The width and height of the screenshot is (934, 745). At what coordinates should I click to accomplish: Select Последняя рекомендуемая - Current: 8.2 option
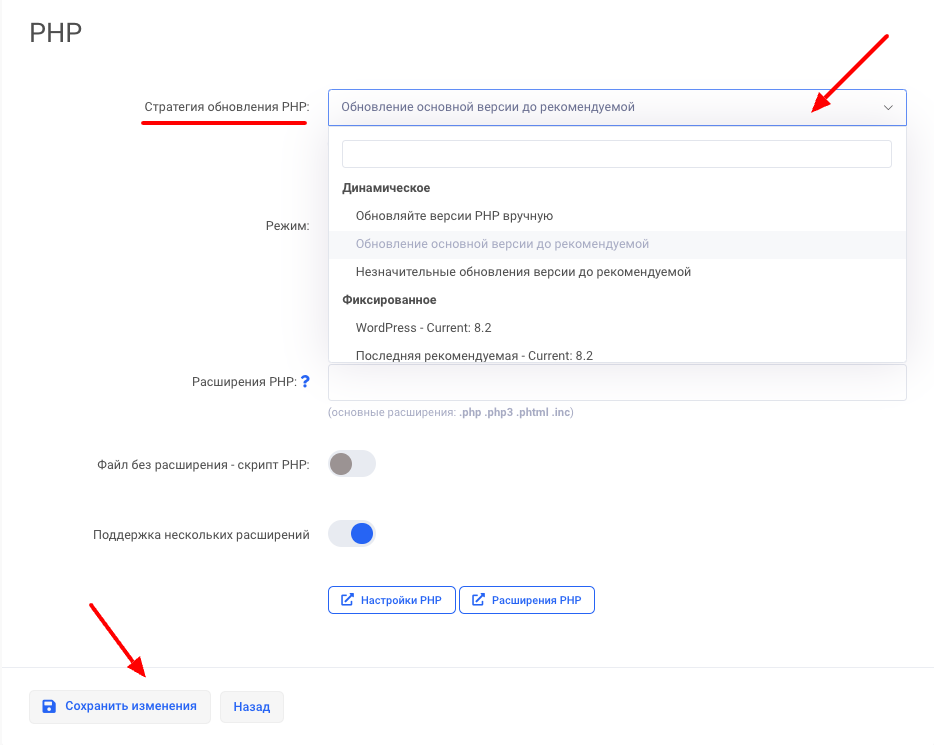(x=474, y=355)
